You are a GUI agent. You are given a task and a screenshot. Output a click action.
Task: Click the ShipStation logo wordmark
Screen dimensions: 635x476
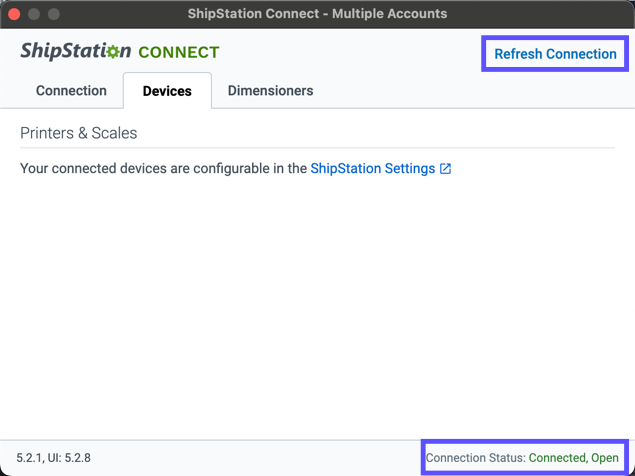(62, 52)
